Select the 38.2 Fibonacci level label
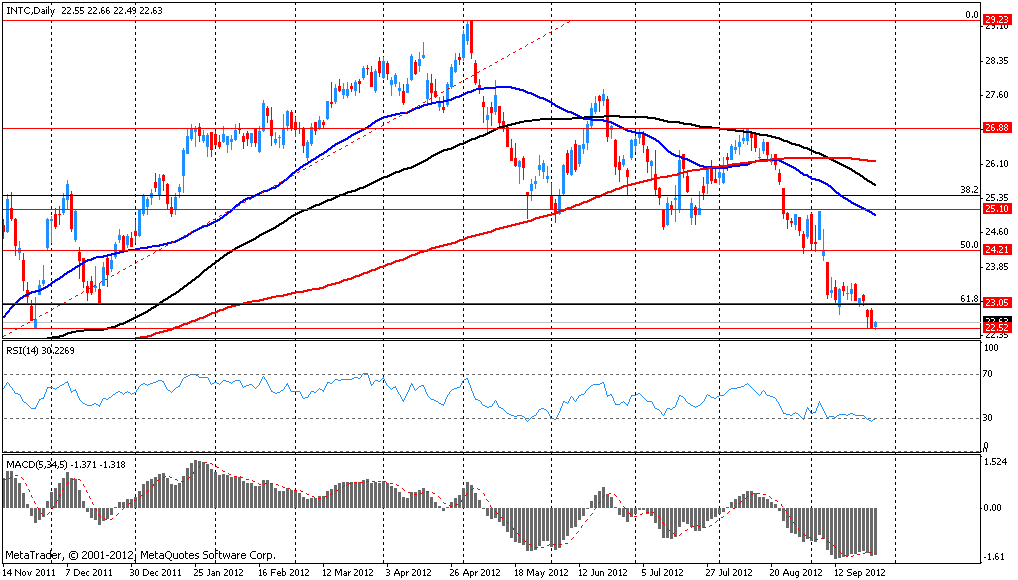1018x580 pixels. tap(967, 189)
